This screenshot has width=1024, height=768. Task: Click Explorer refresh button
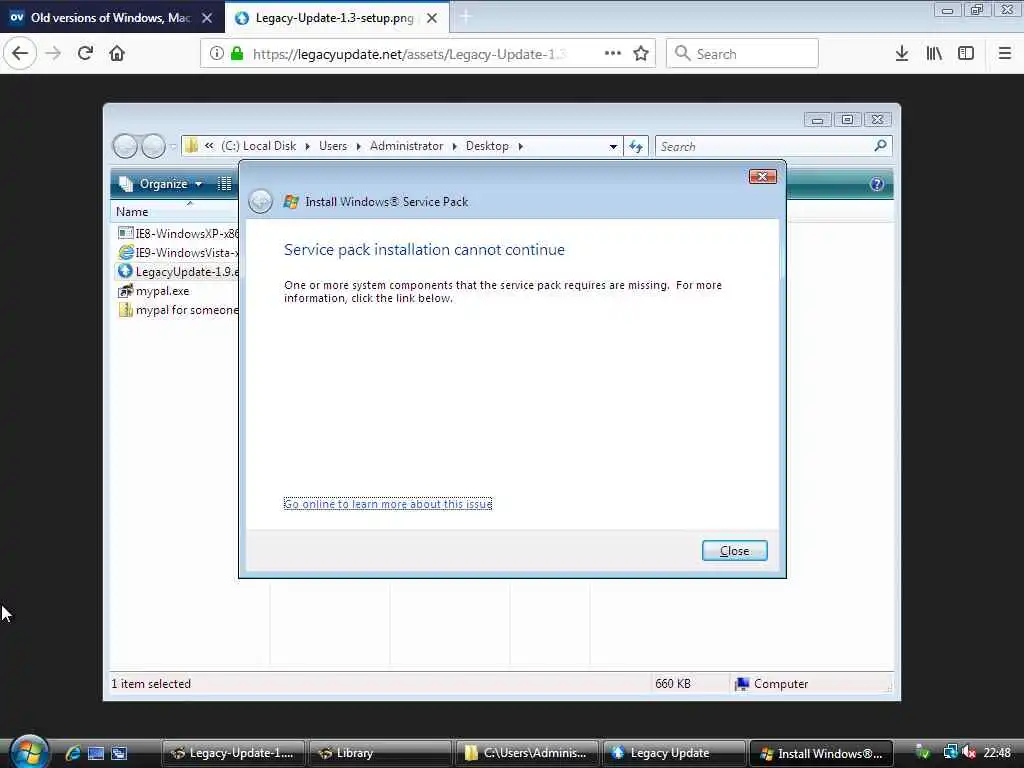point(636,146)
